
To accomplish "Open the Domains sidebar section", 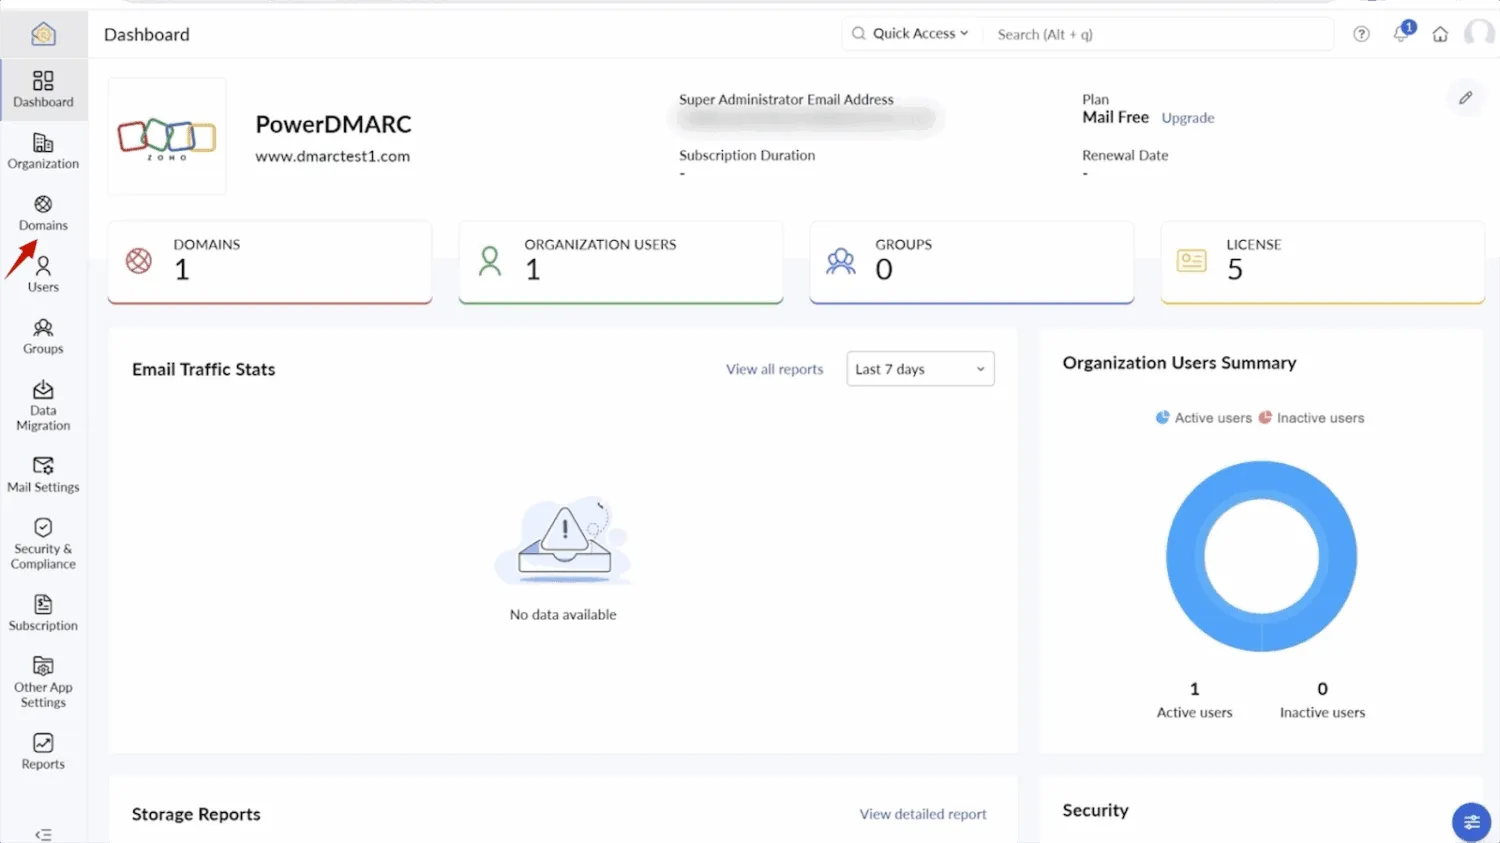I will click(43, 213).
